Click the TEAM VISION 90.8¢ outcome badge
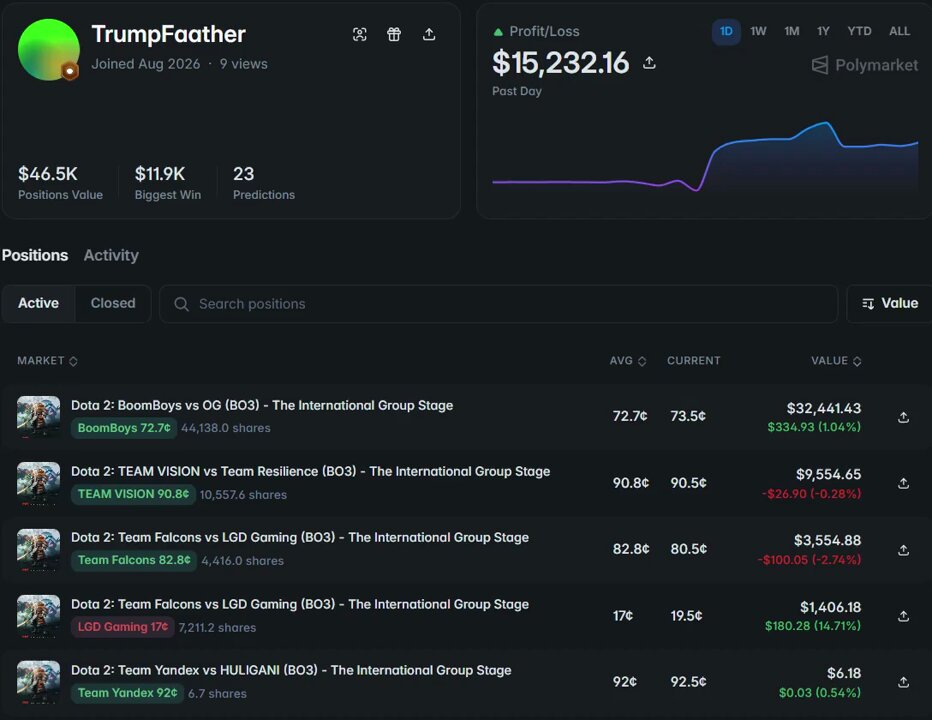 pos(133,494)
